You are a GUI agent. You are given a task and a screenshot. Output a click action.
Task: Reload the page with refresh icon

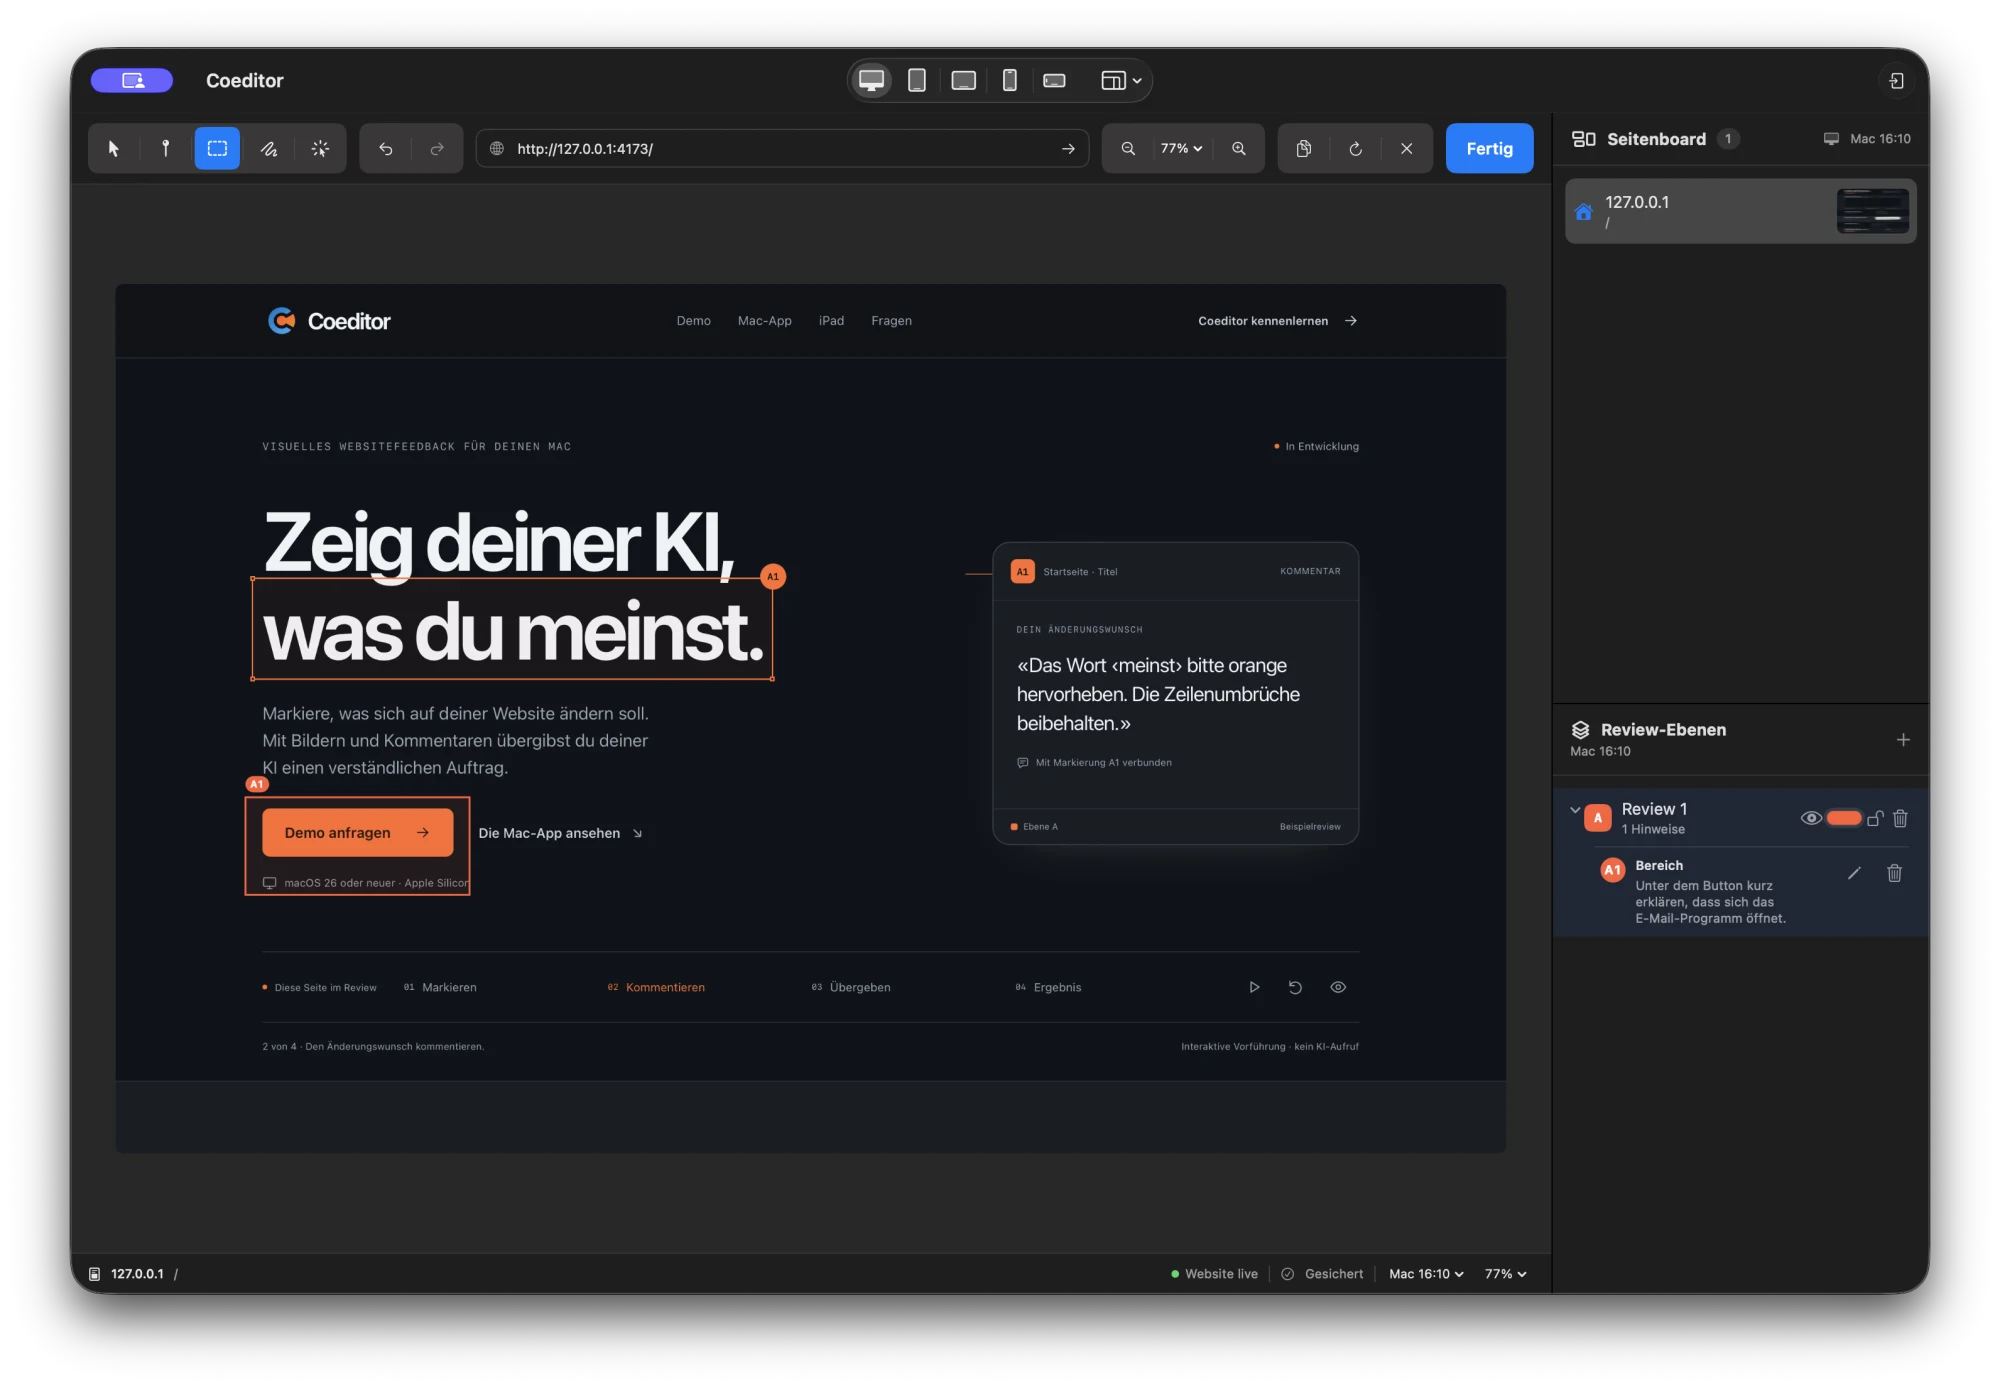(x=1356, y=148)
